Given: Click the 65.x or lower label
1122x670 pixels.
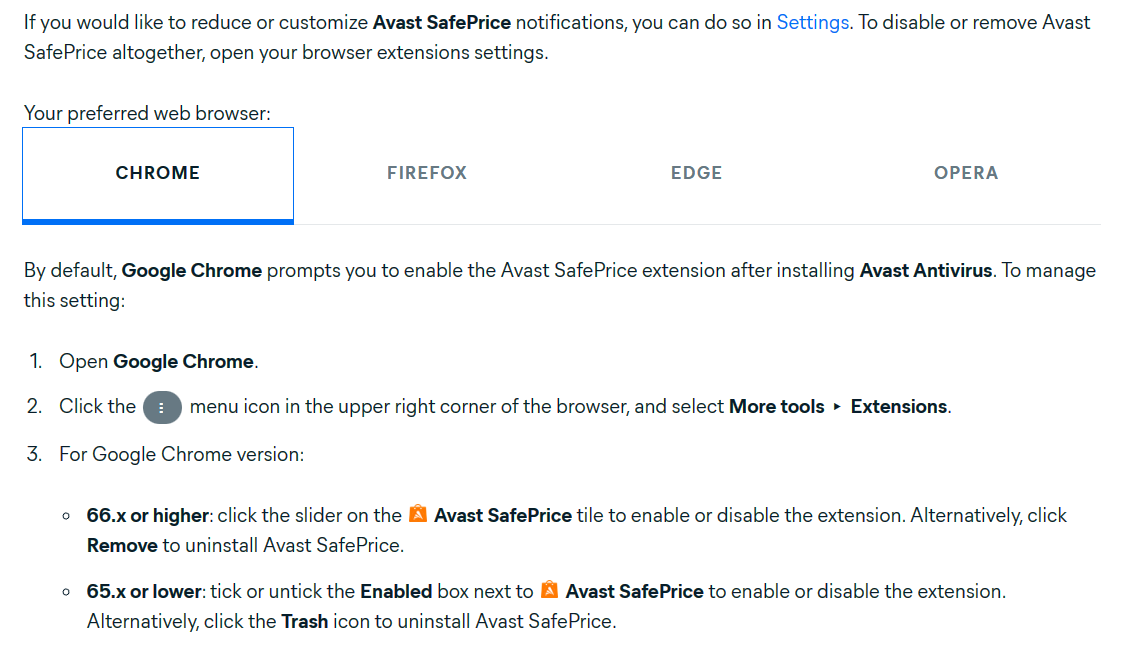Looking at the screenshot, I should 145,592.
